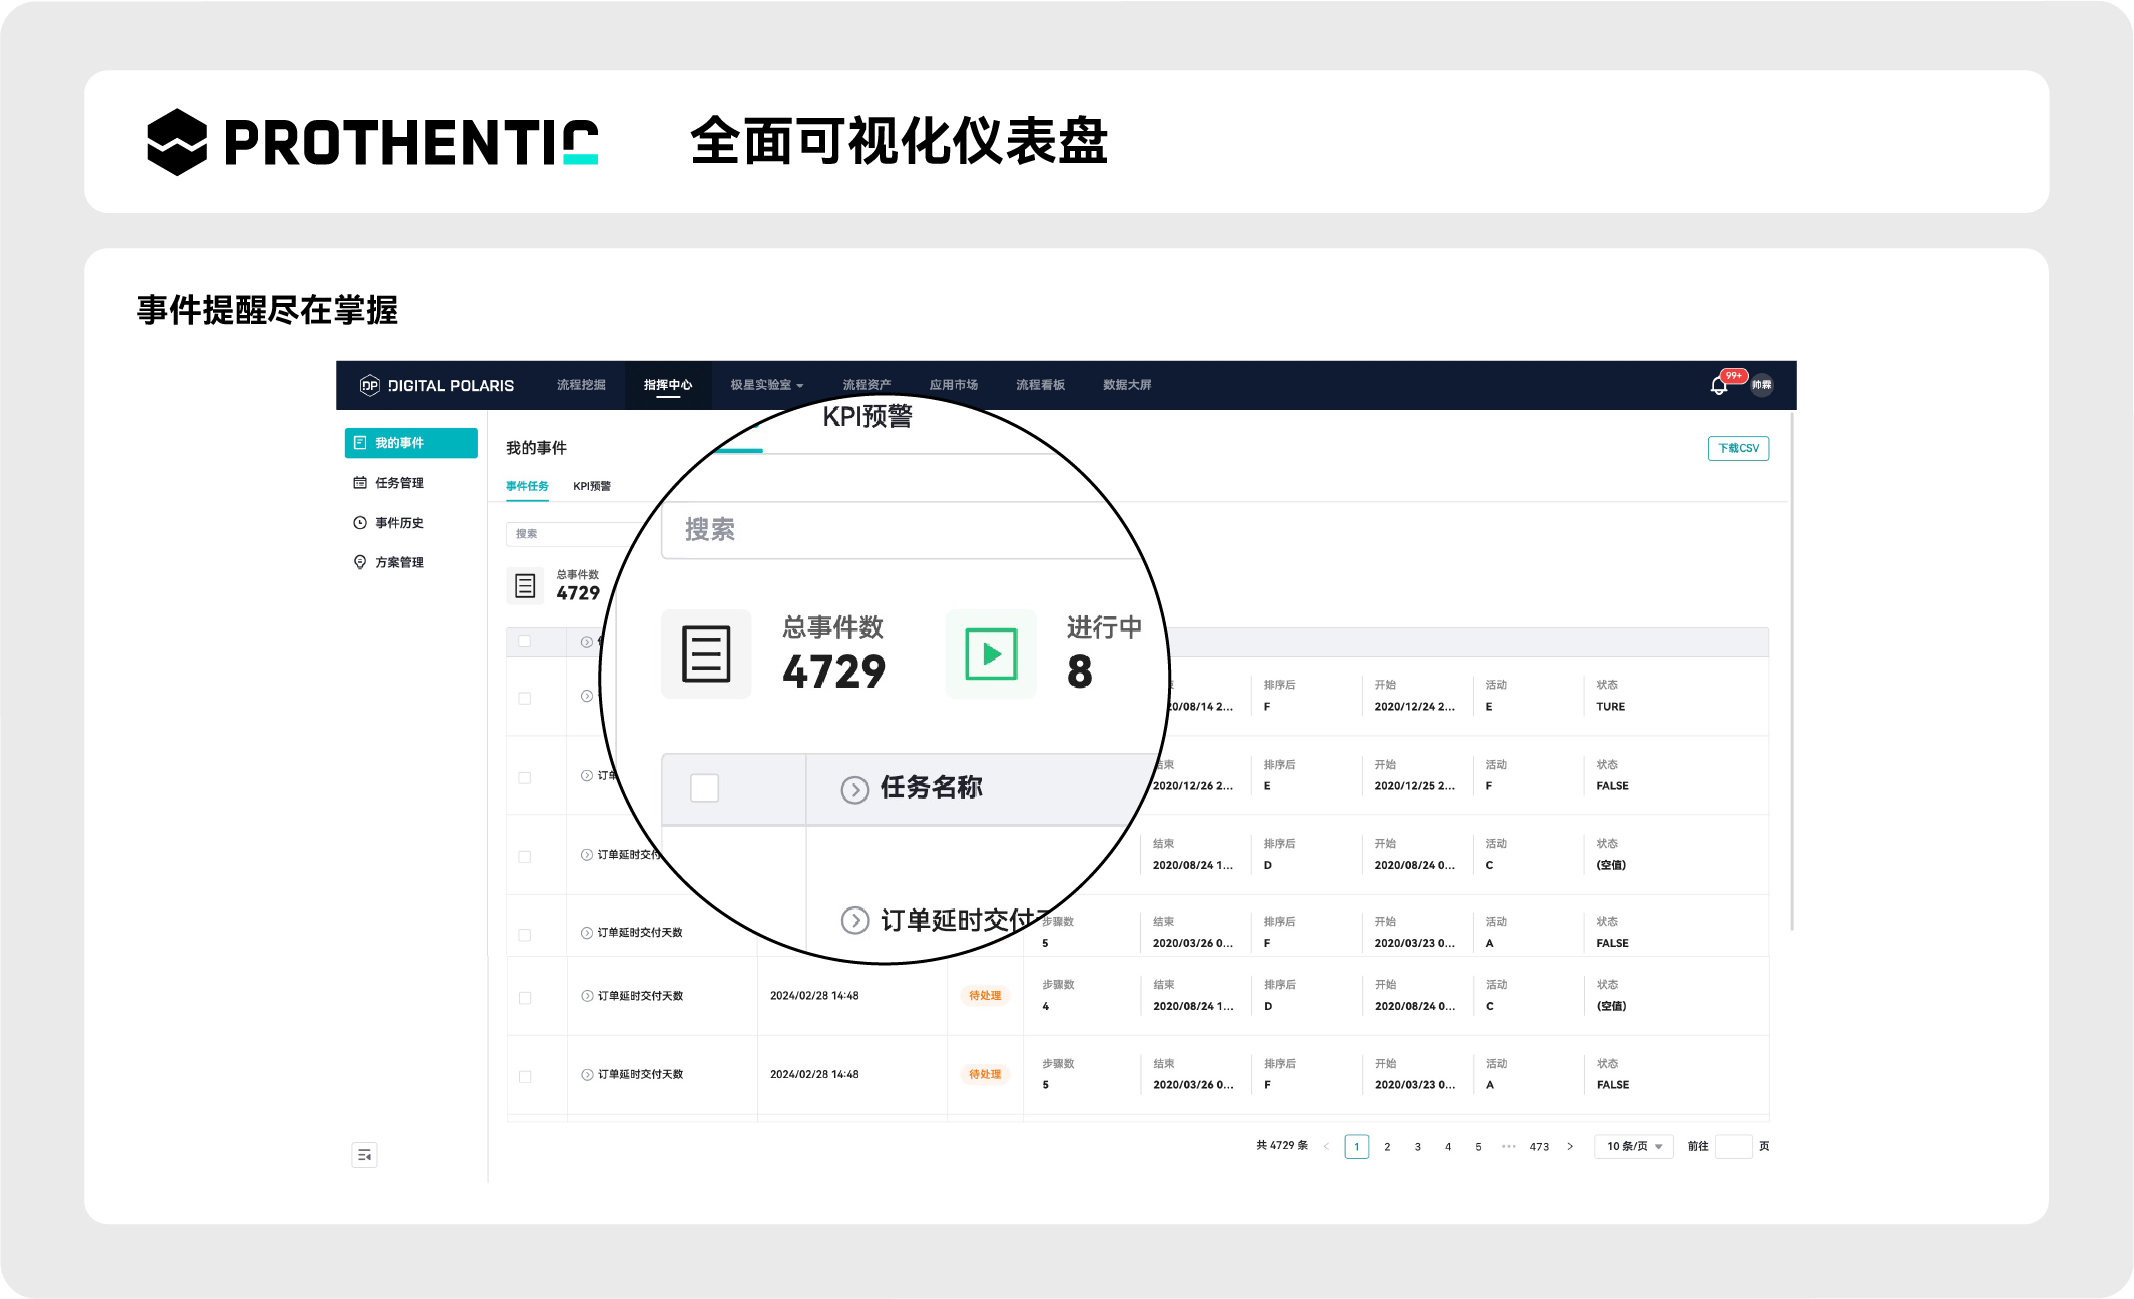
Task: Toggle the large select-all checkbox beside 任务名称
Action: tap(704, 788)
